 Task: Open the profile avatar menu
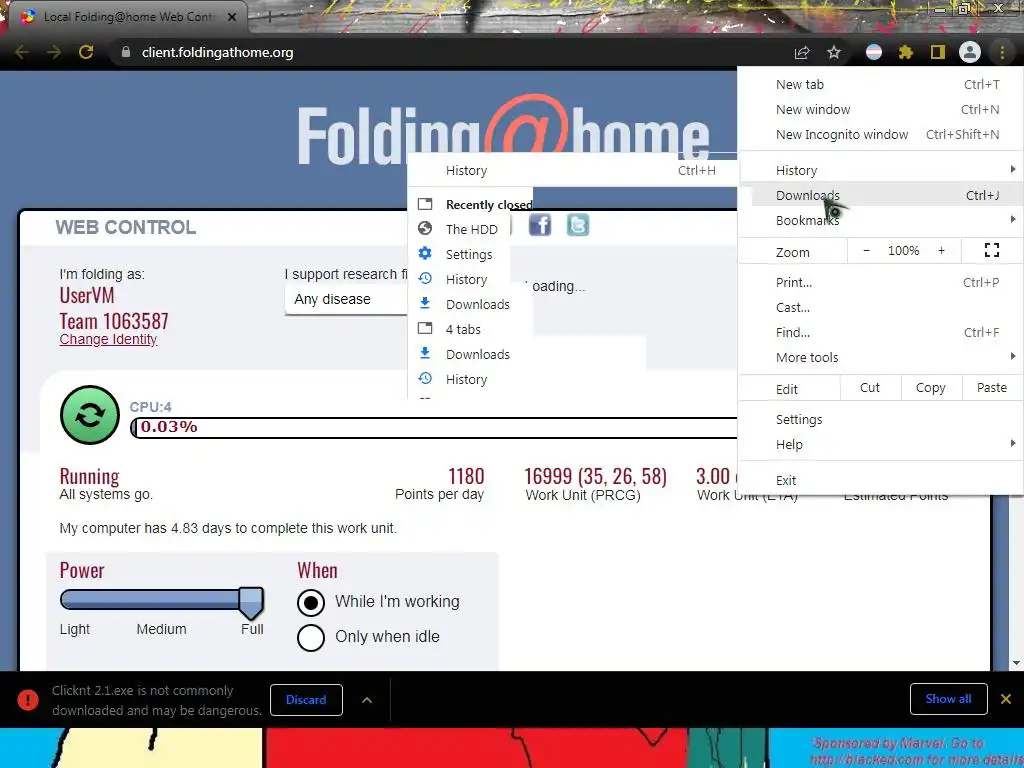970,52
